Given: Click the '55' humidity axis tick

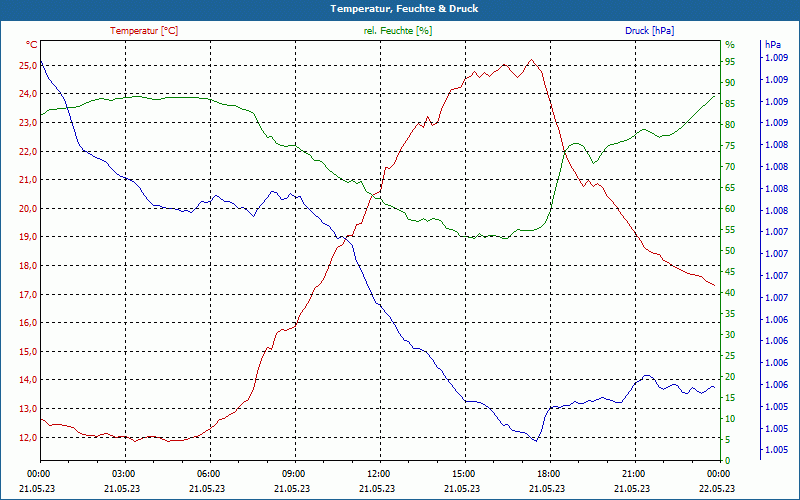Looking at the screenshot, I should tap(730, 230).
